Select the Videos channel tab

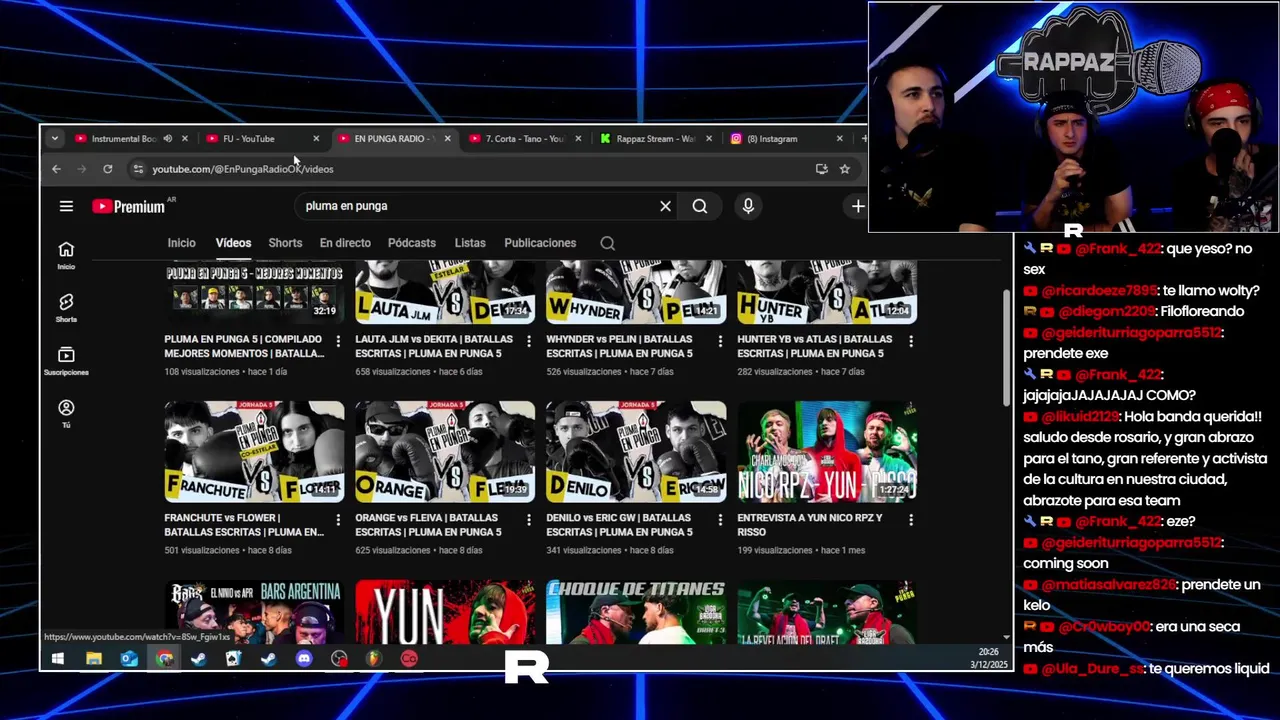point(233,243)
